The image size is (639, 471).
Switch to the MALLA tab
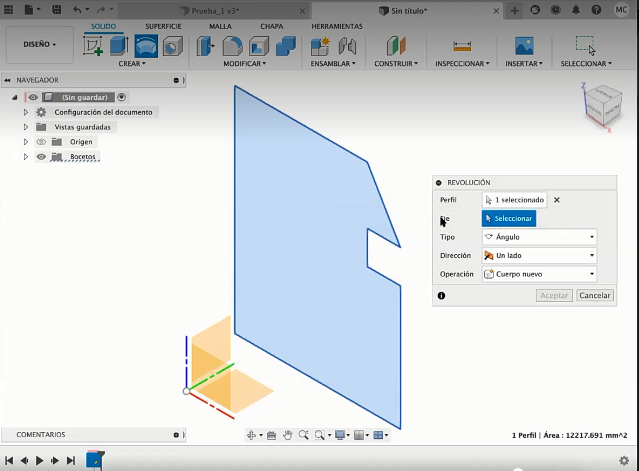[x=220, y=26]
